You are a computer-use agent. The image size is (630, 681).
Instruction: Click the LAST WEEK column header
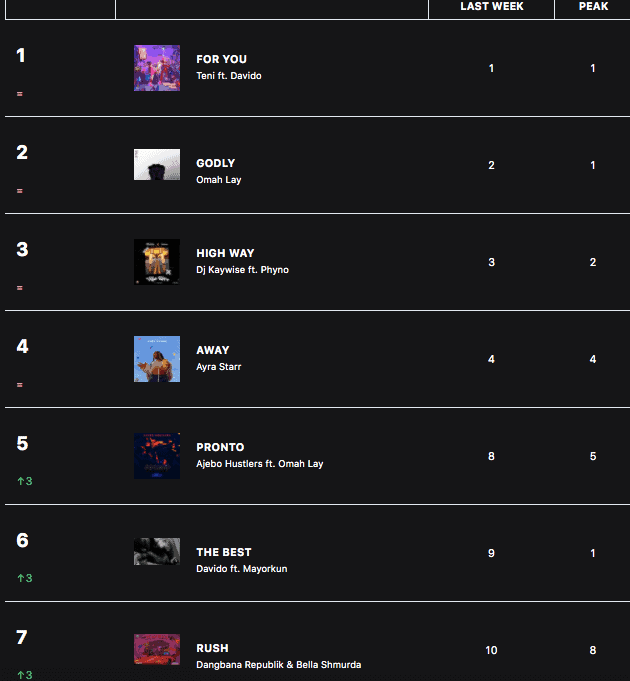point(491,7)
